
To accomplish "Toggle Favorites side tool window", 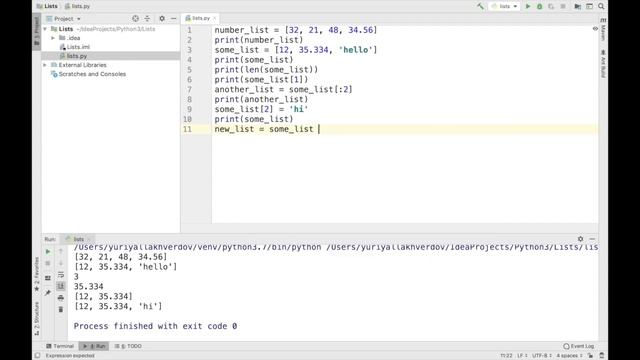I will click(37, 274).
